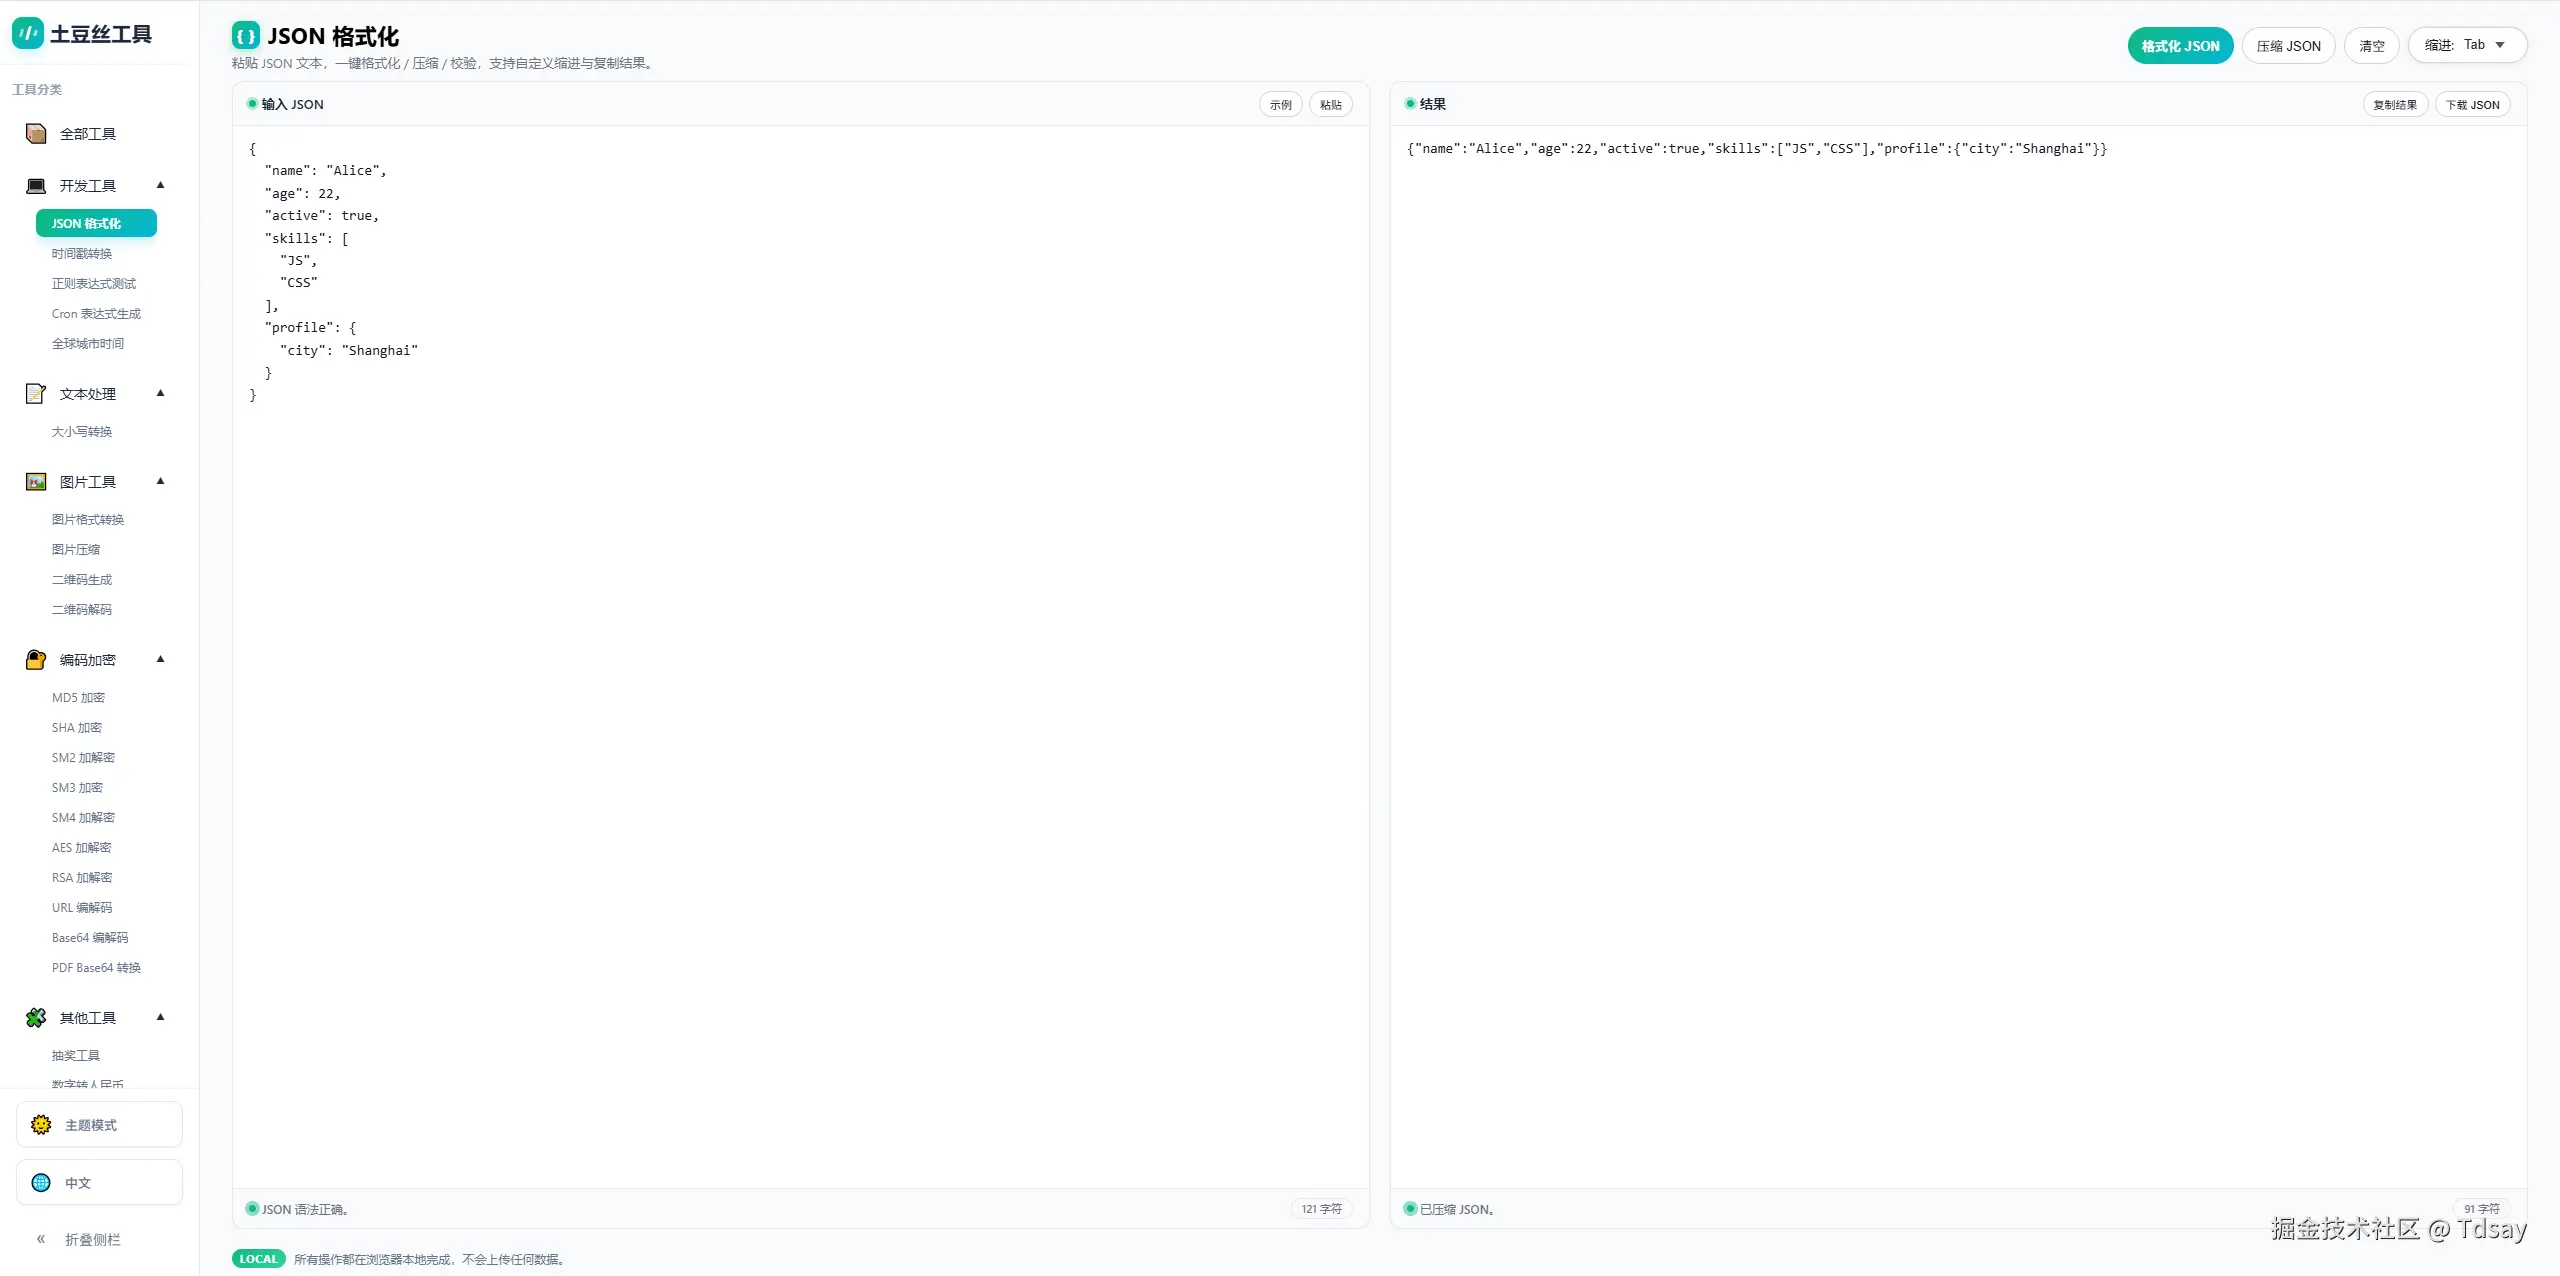Screen dimensions: 2560x1276
Task: Click the 文本处理 notepad icon
Action: pyautogui.click(x=36, y=394)
